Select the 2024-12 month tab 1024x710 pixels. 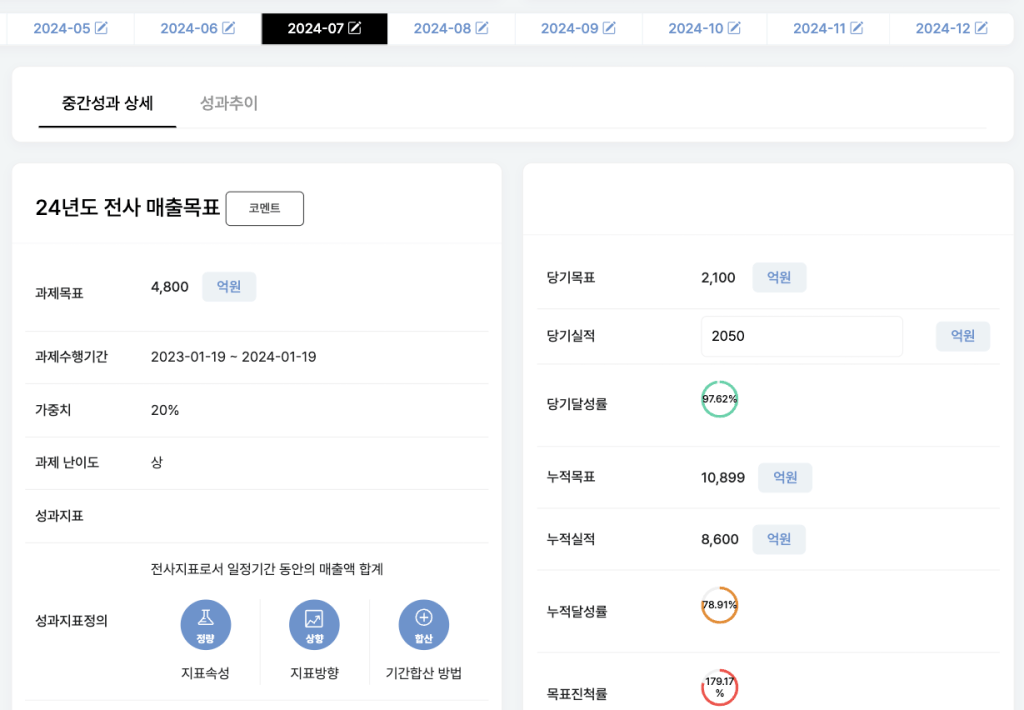tap(952, 29)
